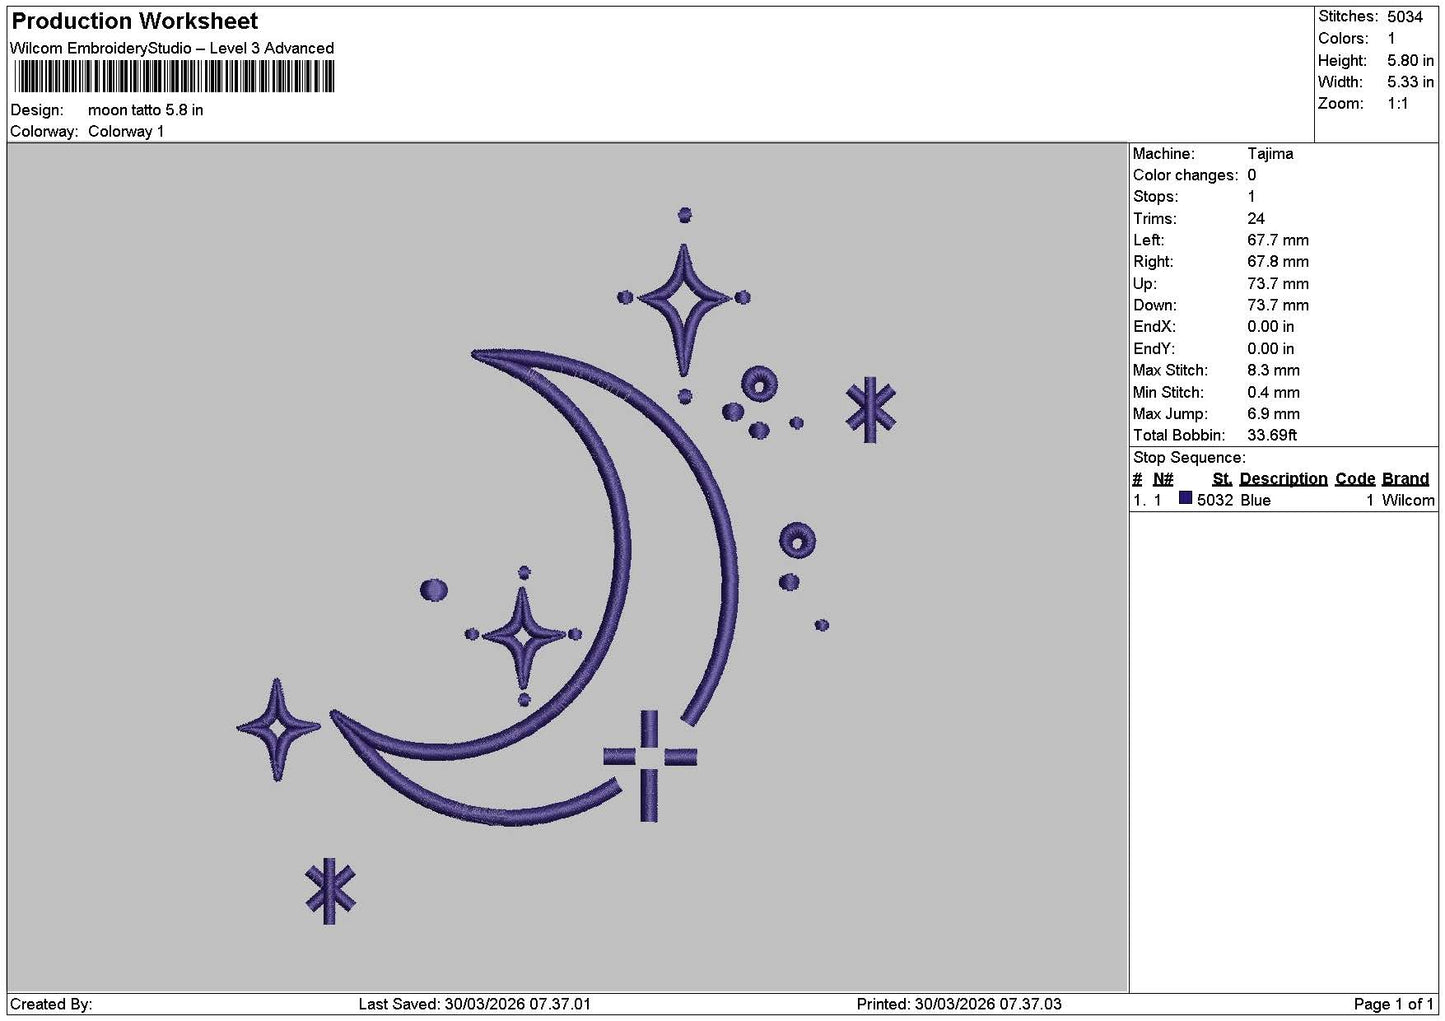Viewport: 1445px width, 1021px height.
Task: Select the design name "moon tatto 5.8 in"
Action: point(145,110)
